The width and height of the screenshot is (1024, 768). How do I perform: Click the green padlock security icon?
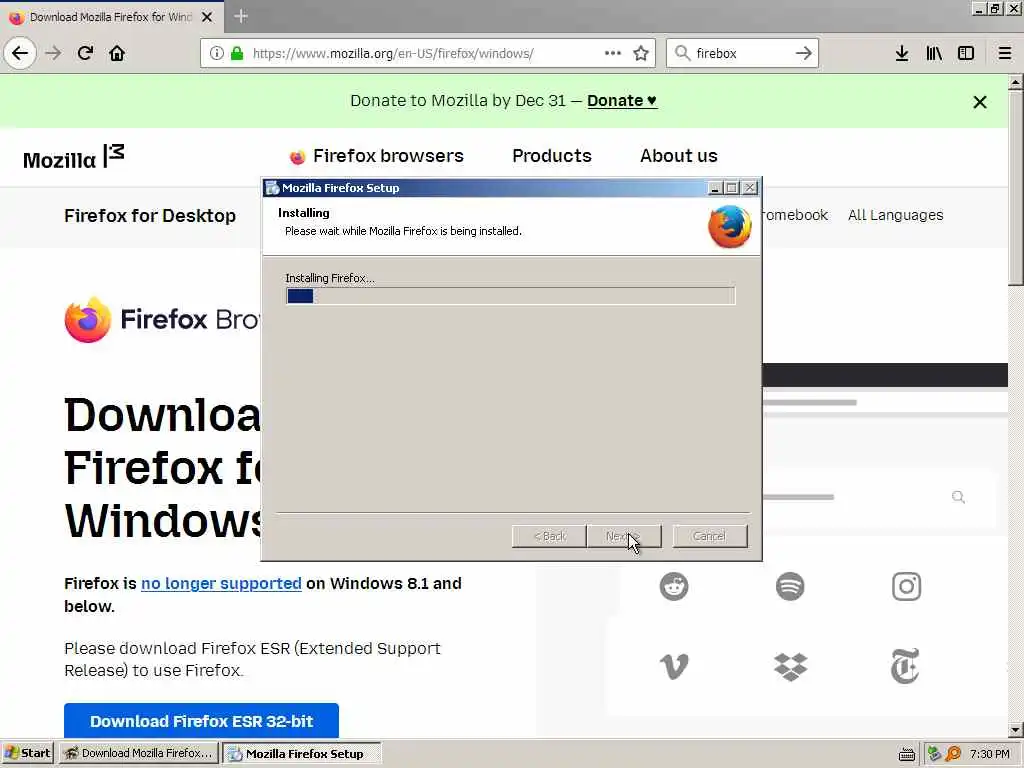[x=237, y=53]
